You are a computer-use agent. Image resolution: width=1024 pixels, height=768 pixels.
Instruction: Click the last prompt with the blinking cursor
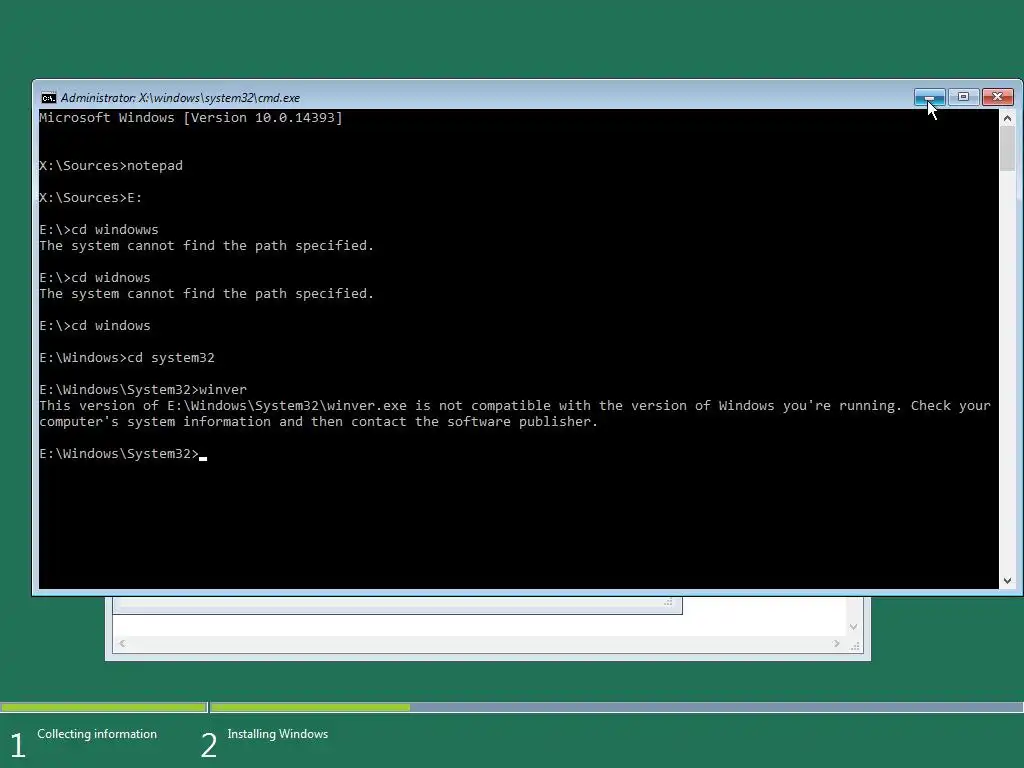tap(123, 454)
